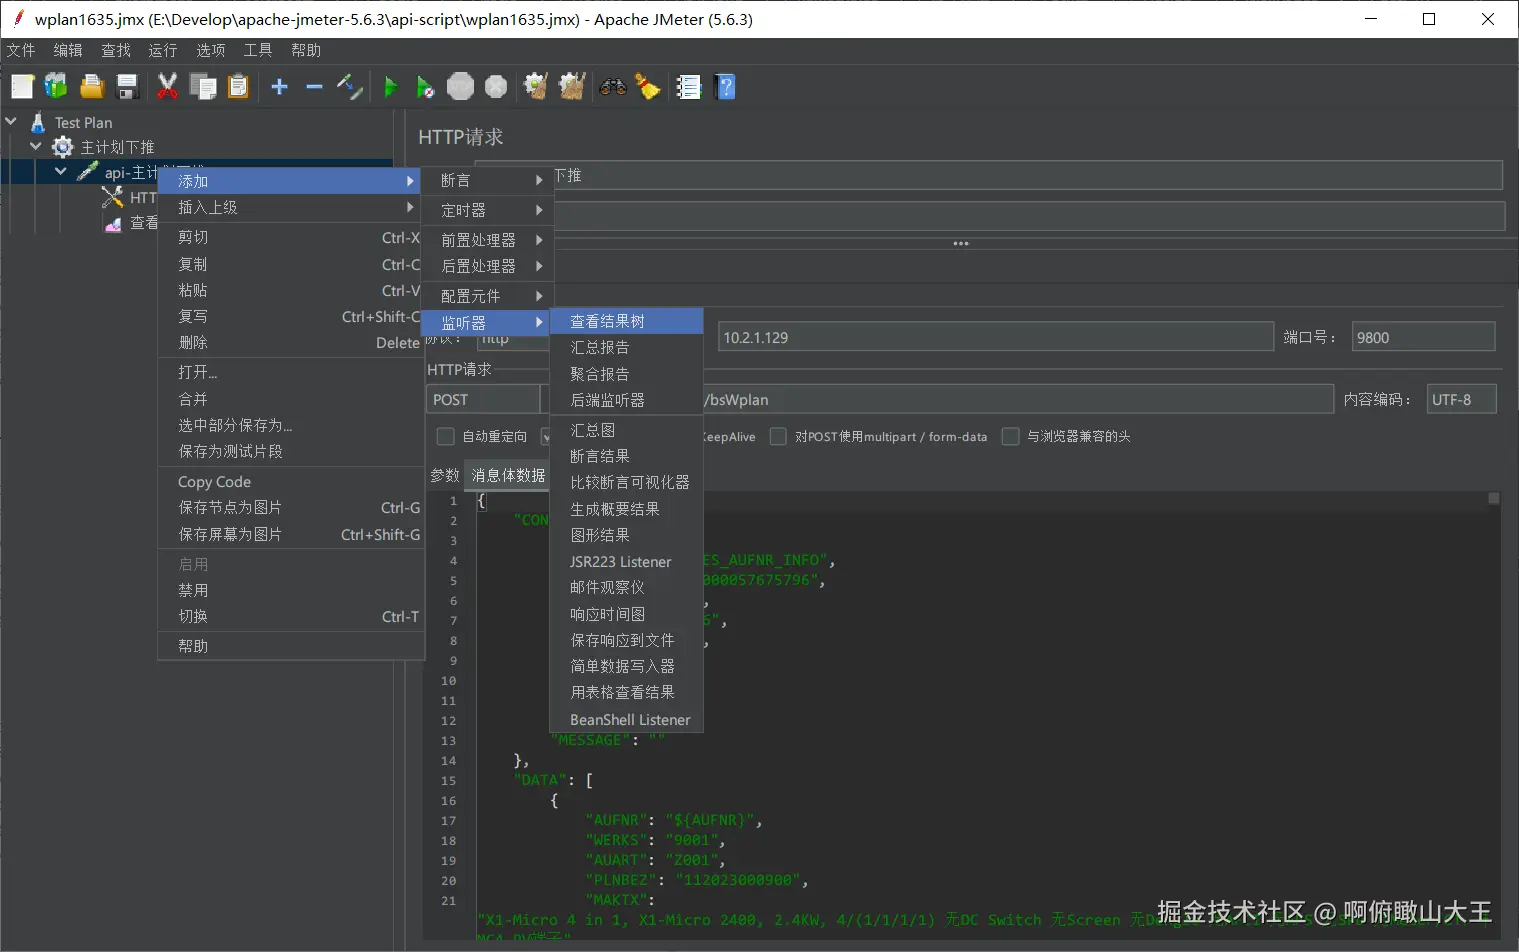Click the path field /bsWplan
1519x952 pixels.
(x=1018, y=399)
